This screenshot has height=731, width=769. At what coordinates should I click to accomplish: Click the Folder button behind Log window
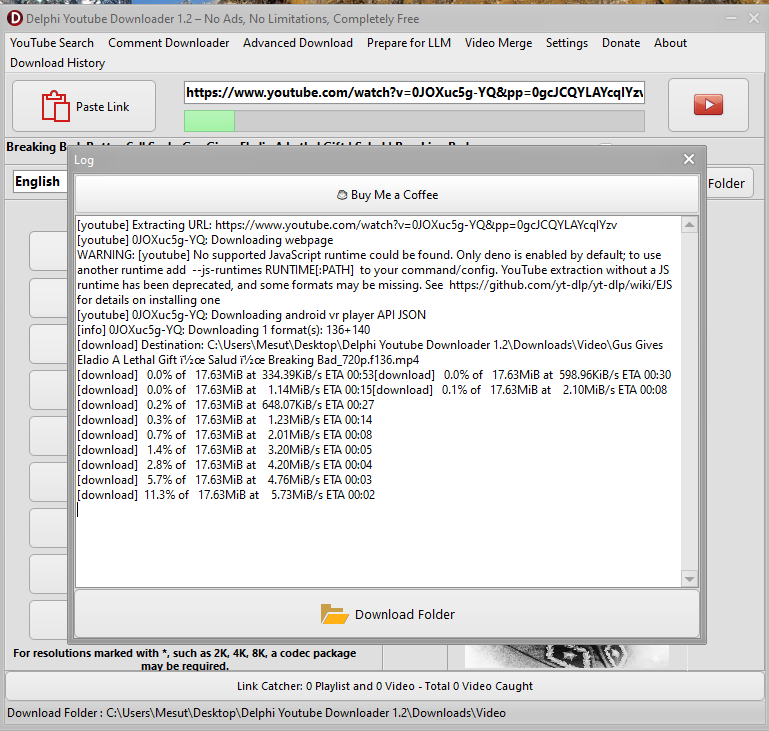(729, 183)
